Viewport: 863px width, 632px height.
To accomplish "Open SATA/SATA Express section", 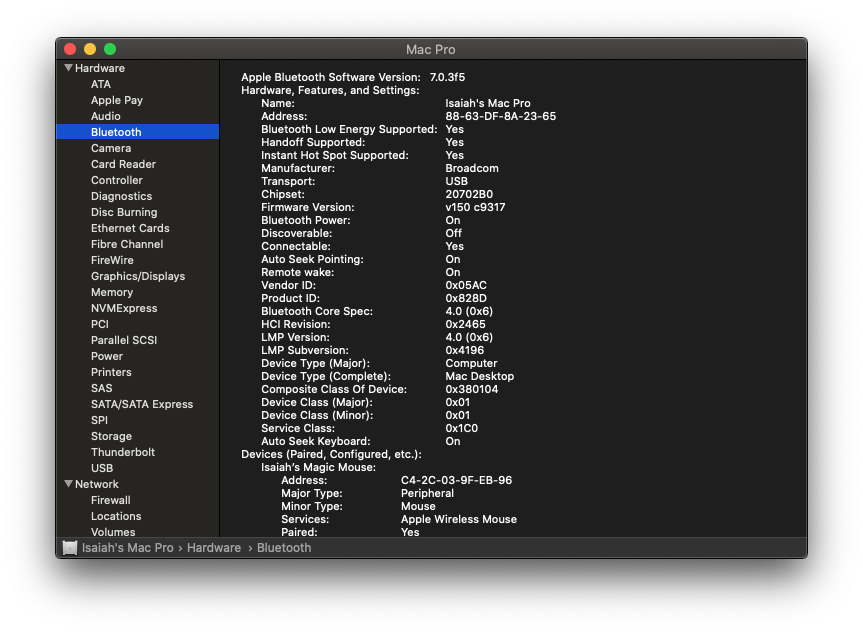I will pos(142,404).
